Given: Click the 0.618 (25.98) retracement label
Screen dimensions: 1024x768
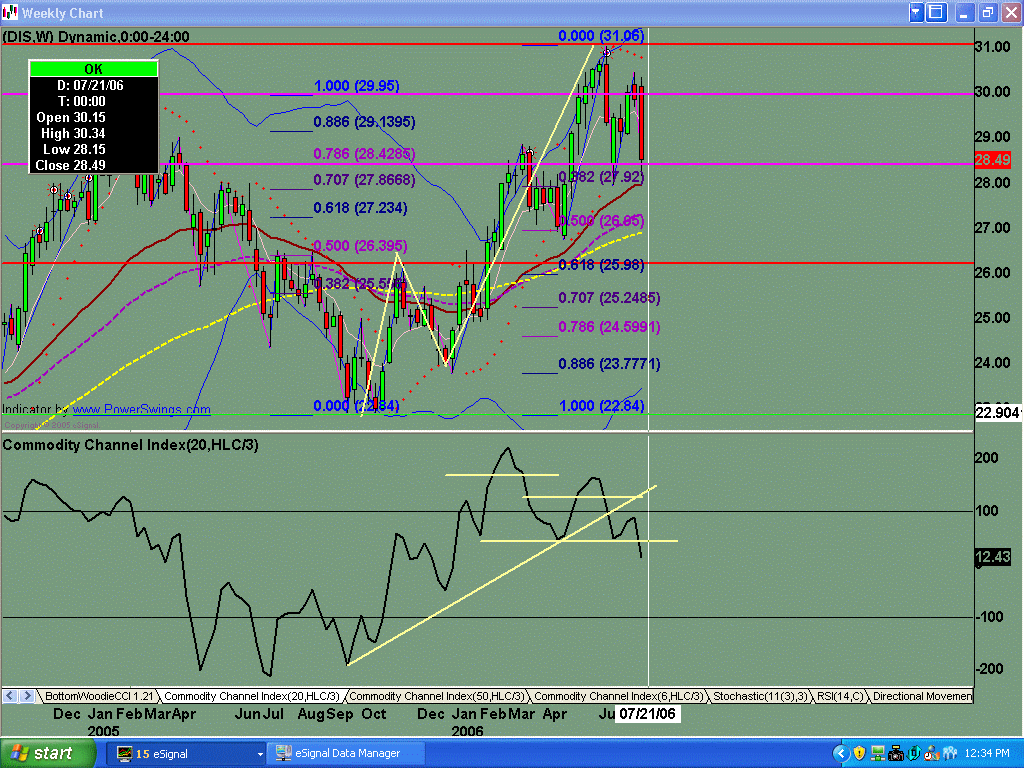Looking at the screenshot, I should click(x=601, y=264).
